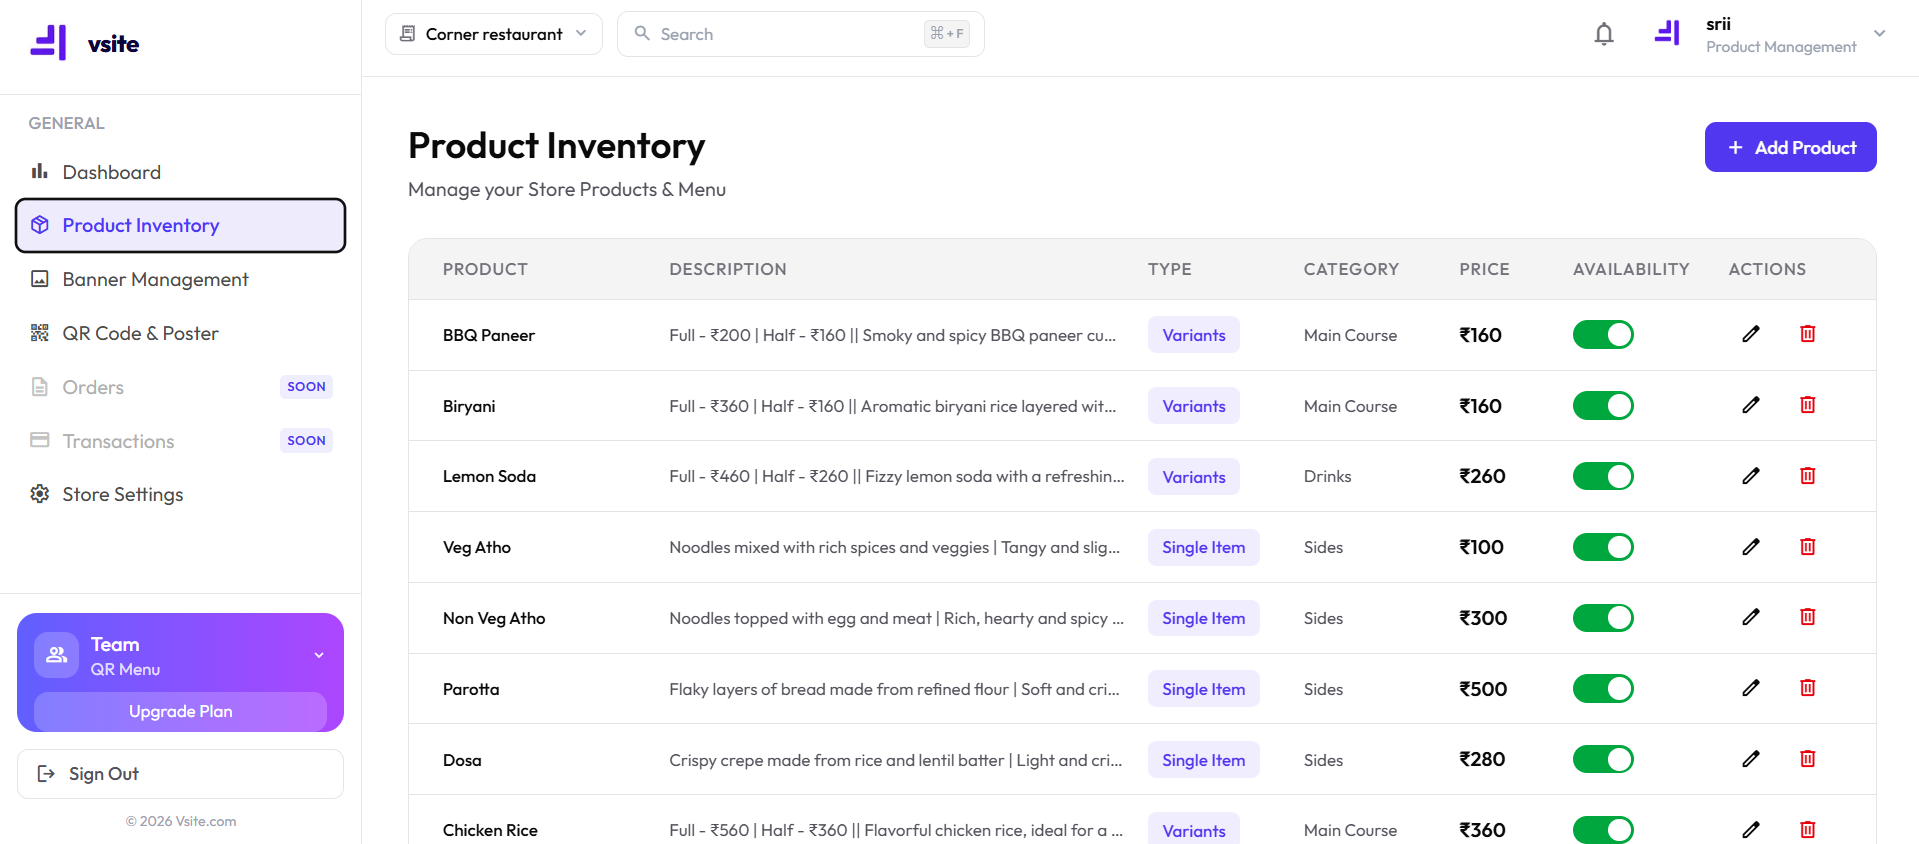Viewport: 1919px width, 844px height.
Task: Click the ₹500 price of Parotta
Action: coord(1483,689)
